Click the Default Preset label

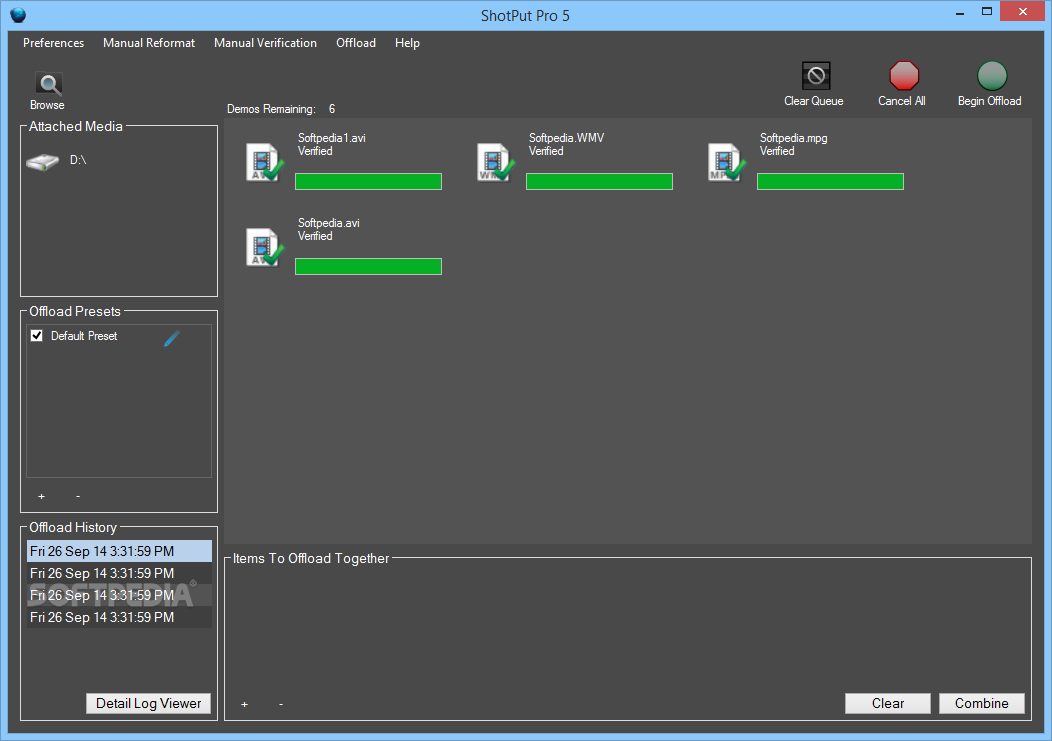84,336
